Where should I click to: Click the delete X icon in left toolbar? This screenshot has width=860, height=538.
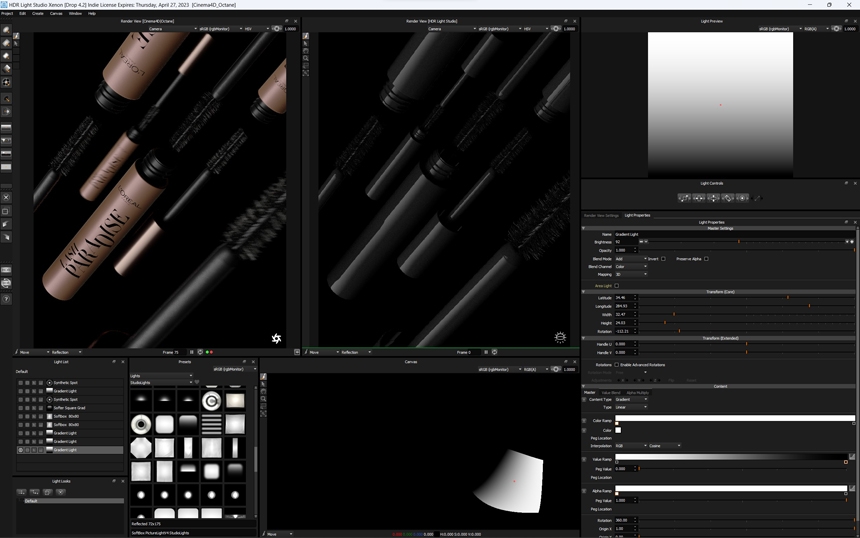[x=6, y=197]
